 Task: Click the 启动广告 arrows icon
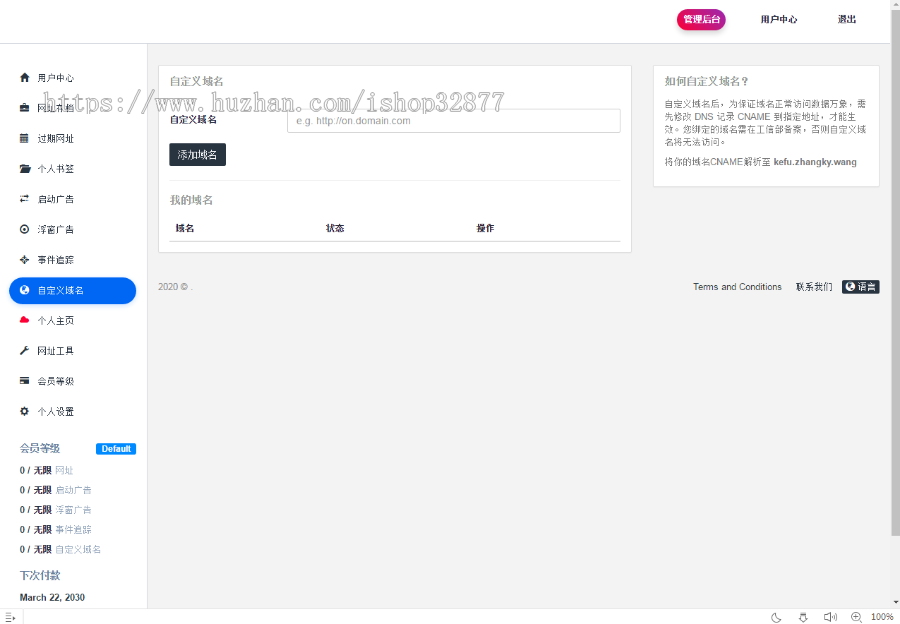23,199
